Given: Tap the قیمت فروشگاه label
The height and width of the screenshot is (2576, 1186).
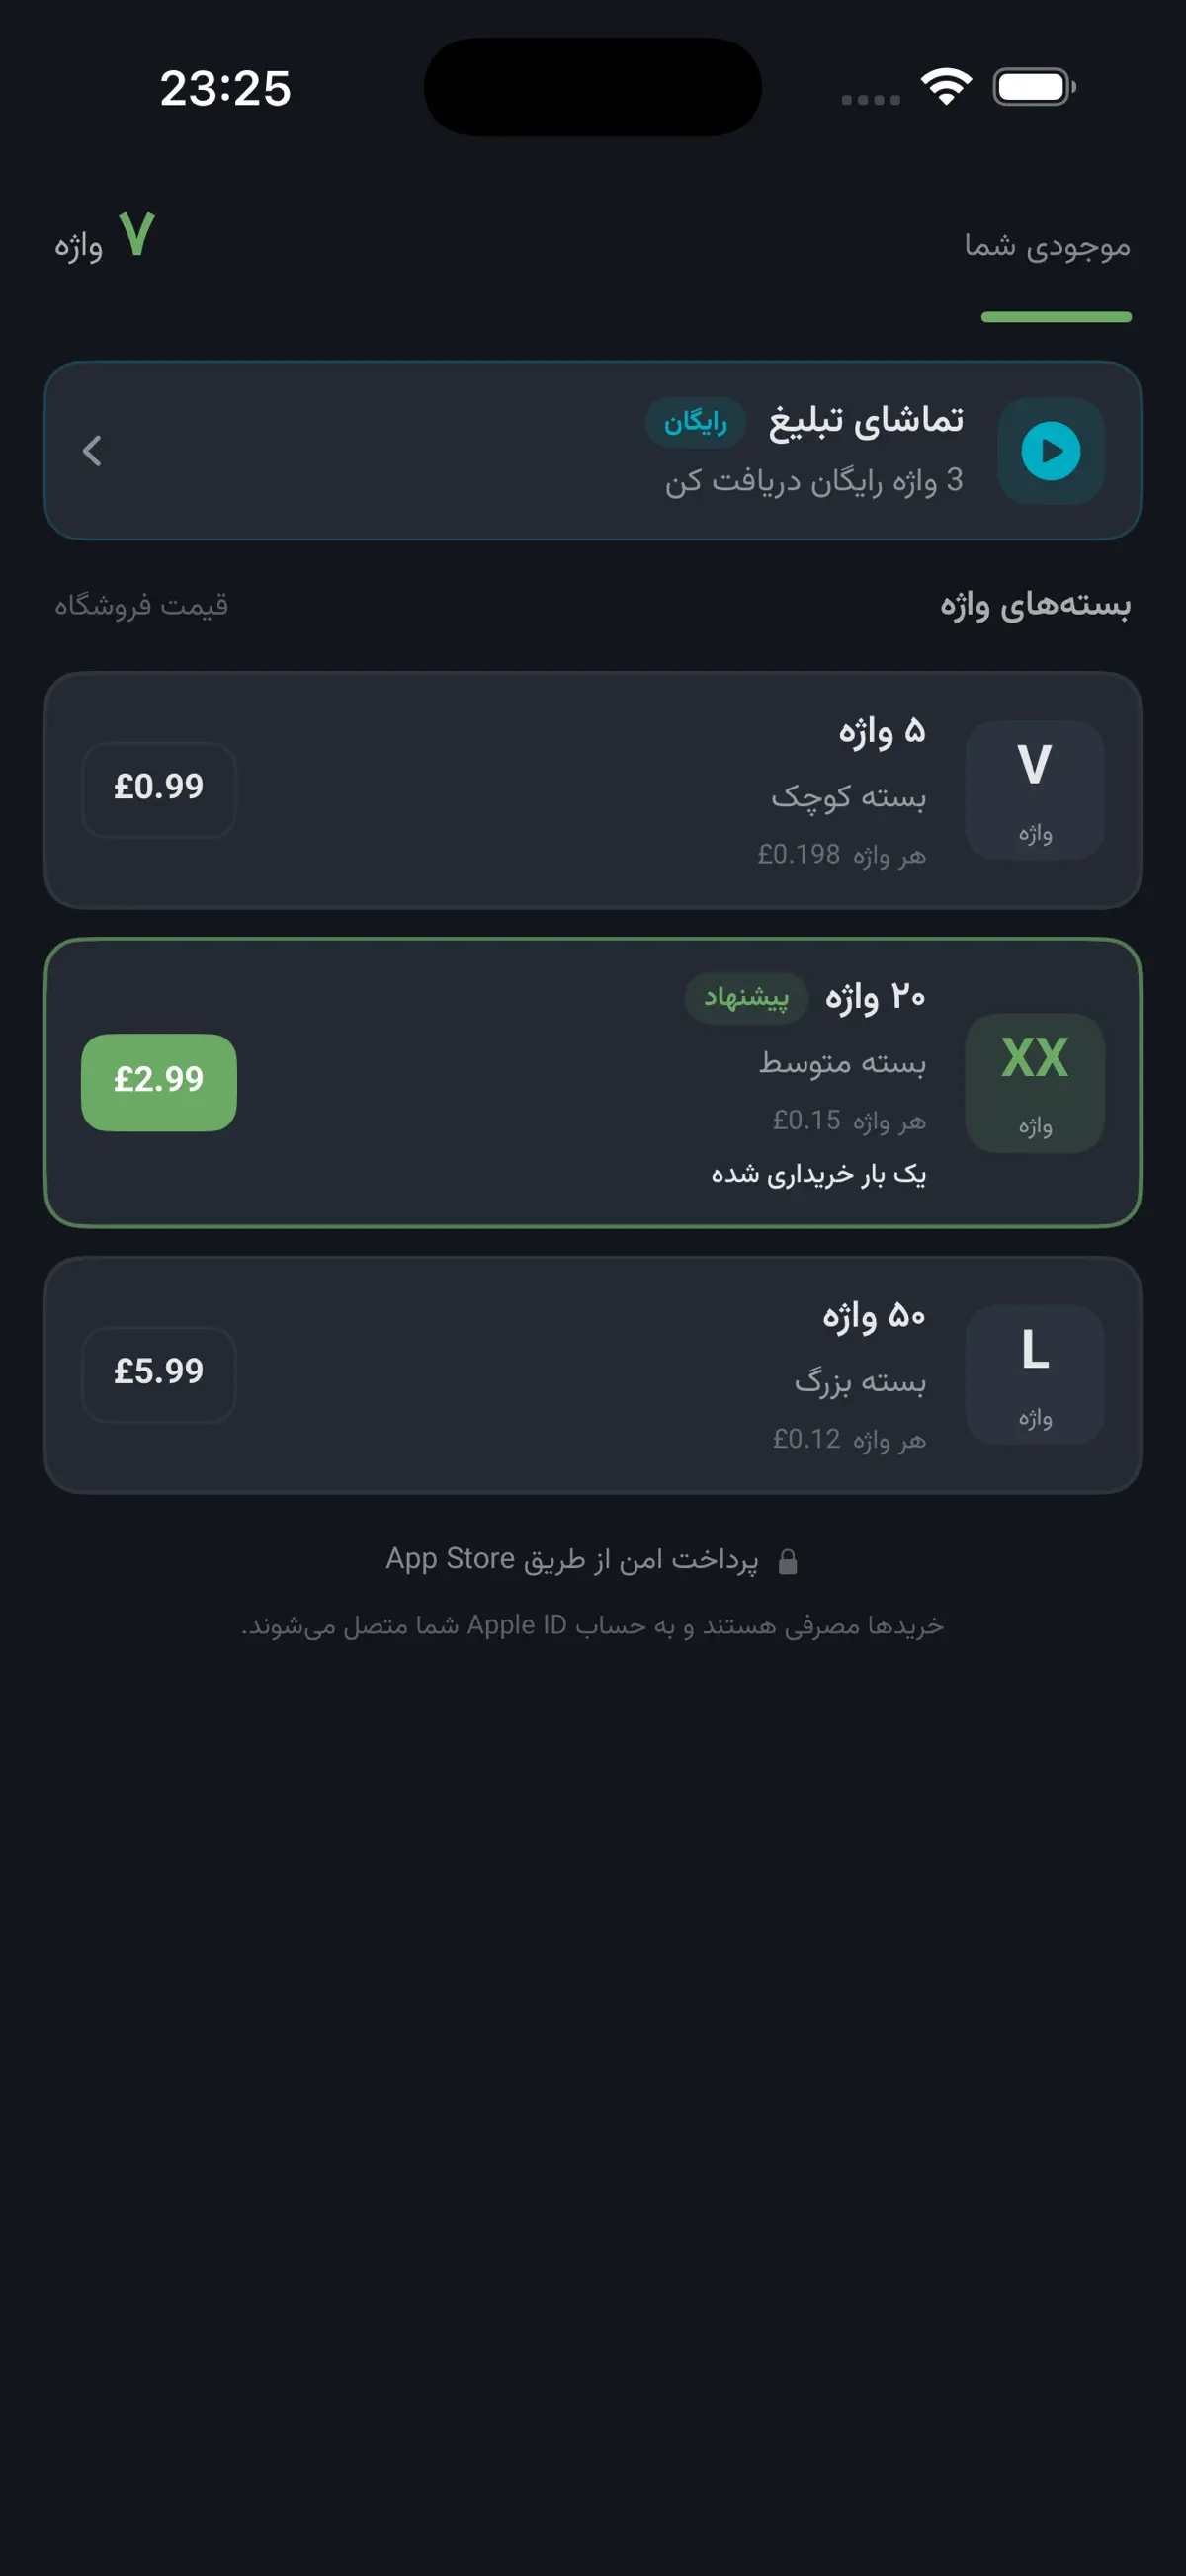Looking at the screenshot, I should tap(141, 605).
